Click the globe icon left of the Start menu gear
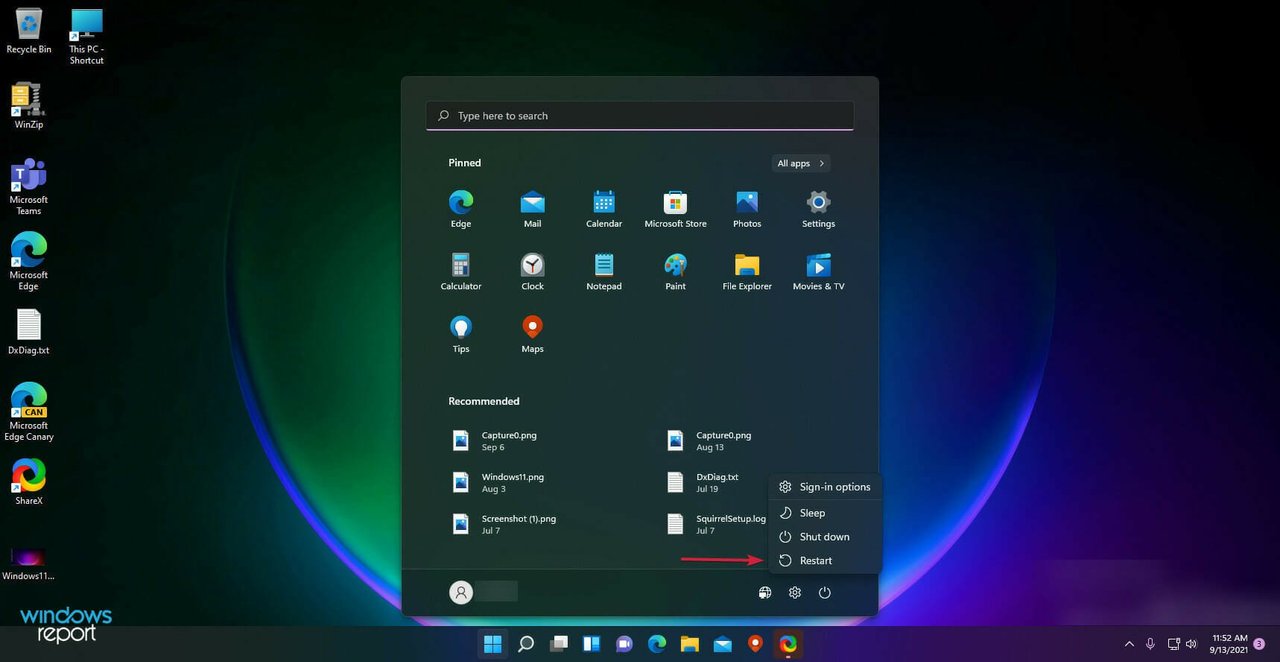1280x662 pixels. click(x=765, y=593)
